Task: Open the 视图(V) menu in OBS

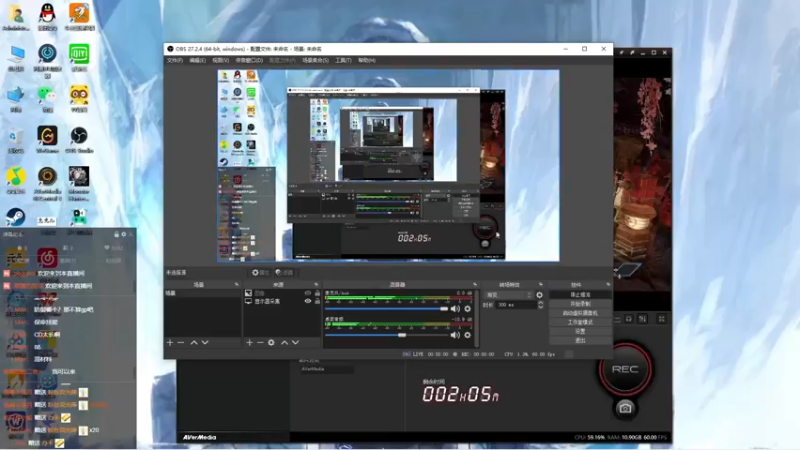Action: pos(220,60)
